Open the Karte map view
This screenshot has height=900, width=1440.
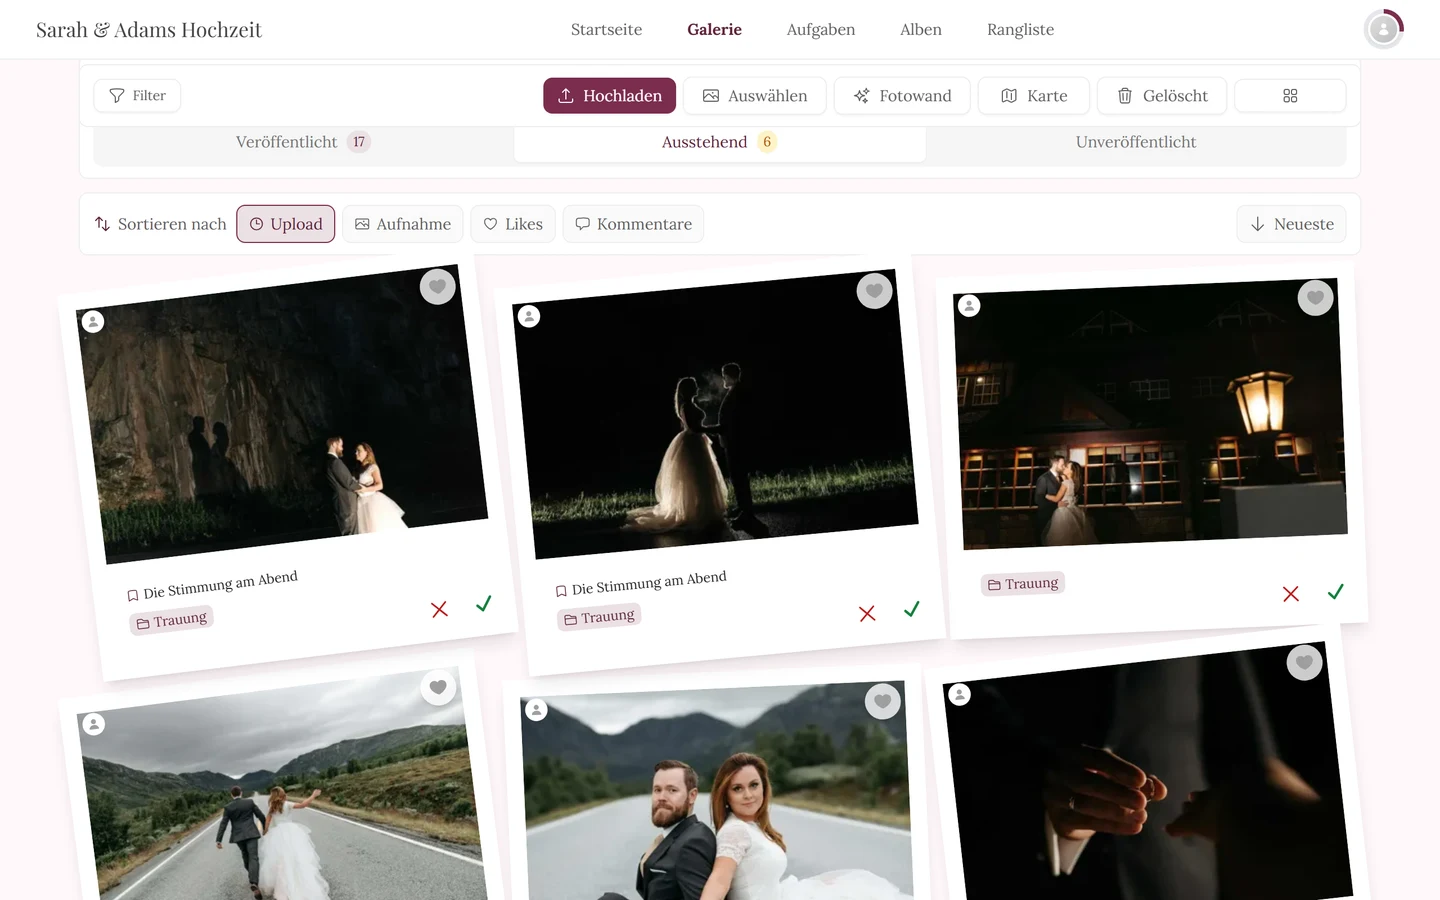click(x=1034, y=96)
